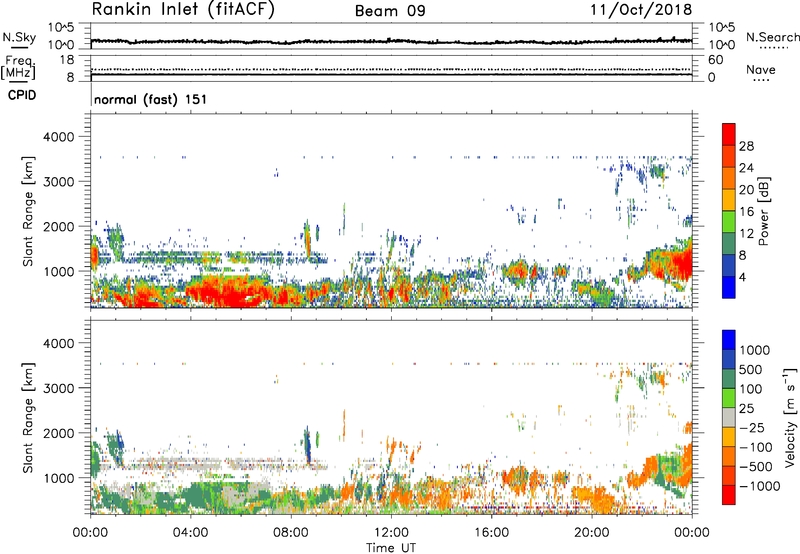800x554 pixels.
Task: Click the '16:00' time axis tick label
Action: point(491,533)
